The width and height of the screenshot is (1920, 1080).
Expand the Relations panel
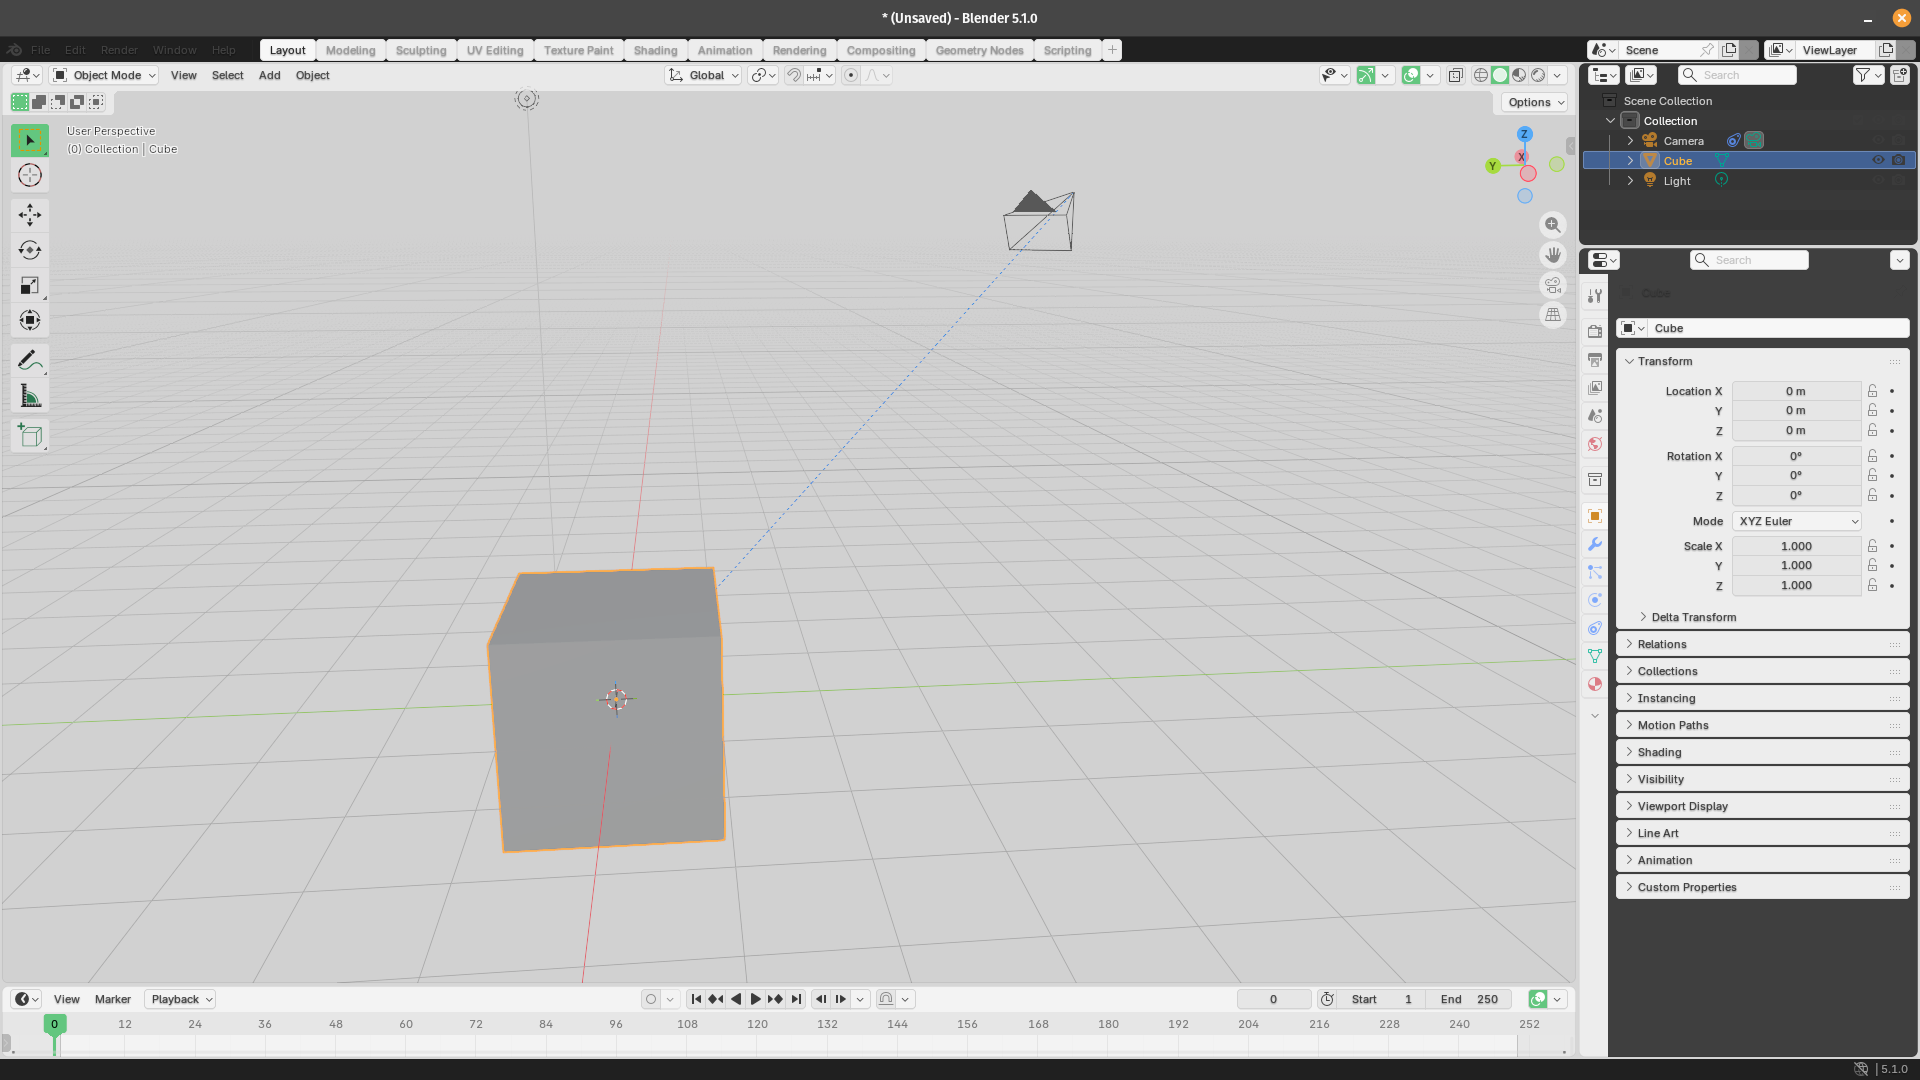(1662, 644)
